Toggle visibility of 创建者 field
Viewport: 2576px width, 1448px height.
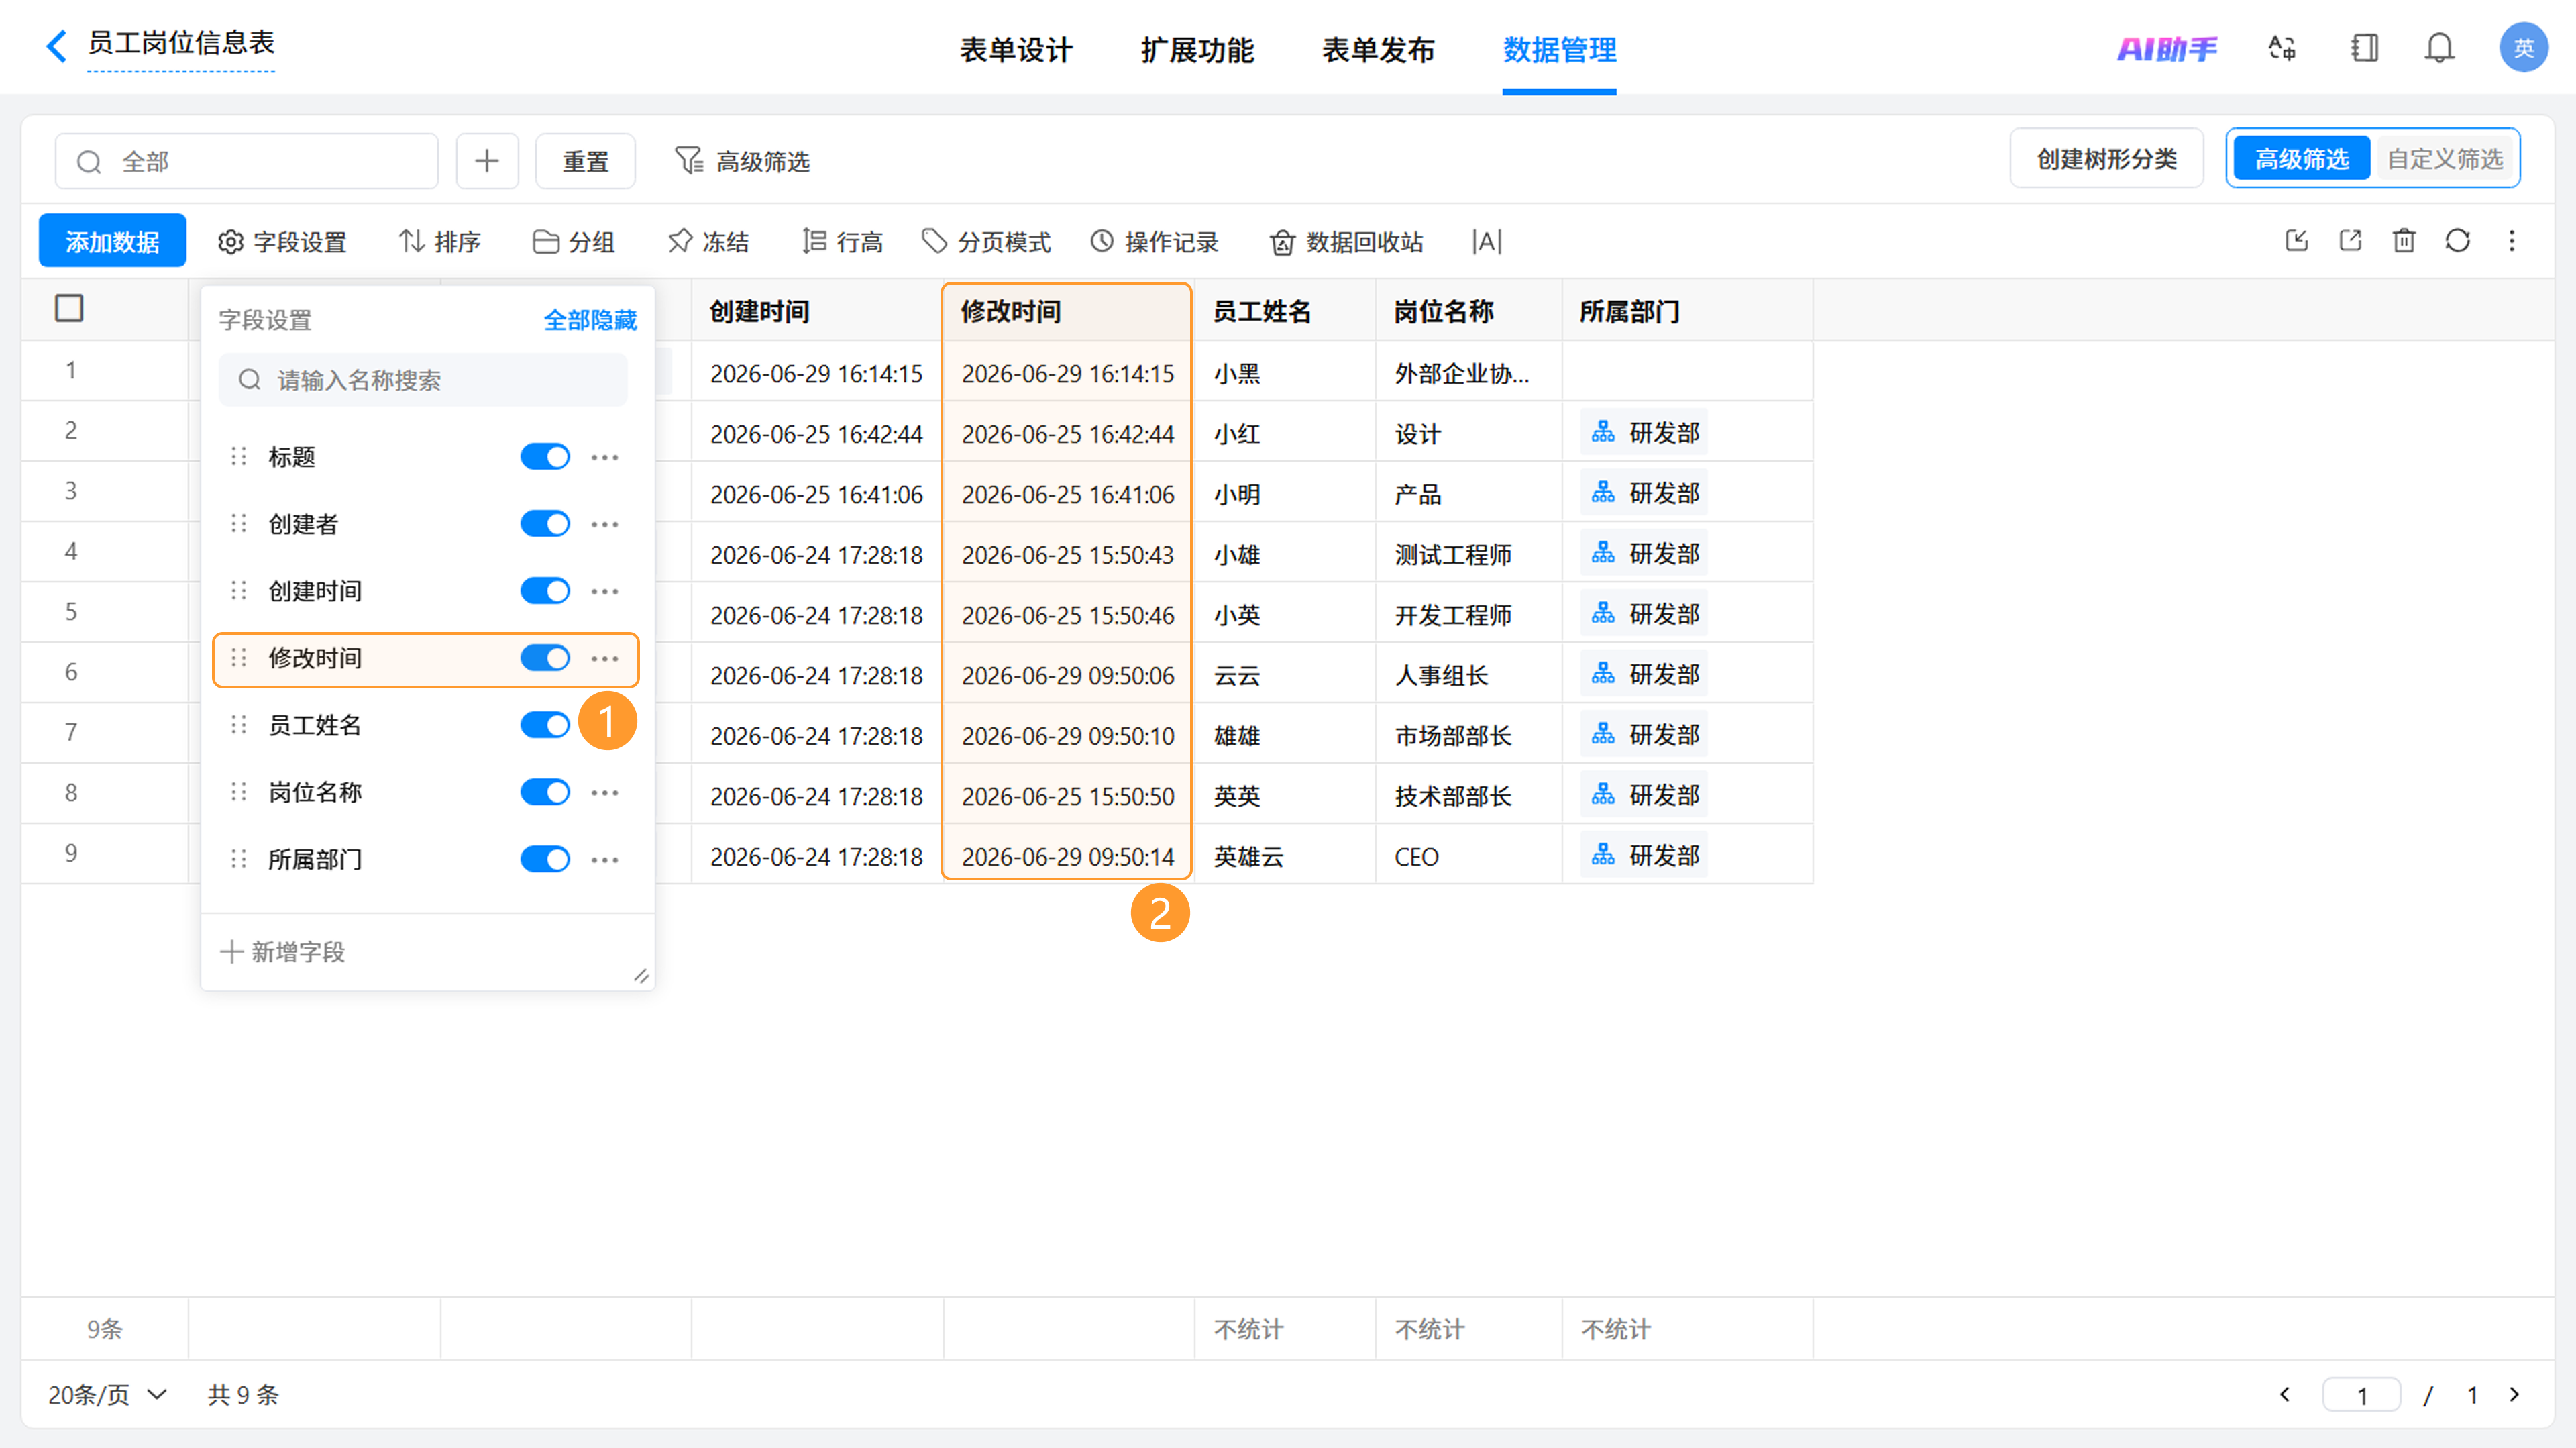point(545,524)
